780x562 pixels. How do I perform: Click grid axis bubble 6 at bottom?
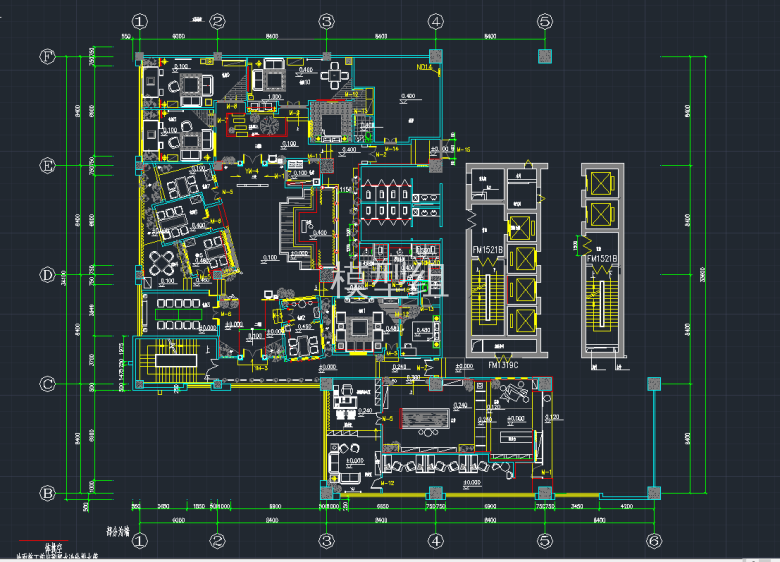click(x=654, y=541)
